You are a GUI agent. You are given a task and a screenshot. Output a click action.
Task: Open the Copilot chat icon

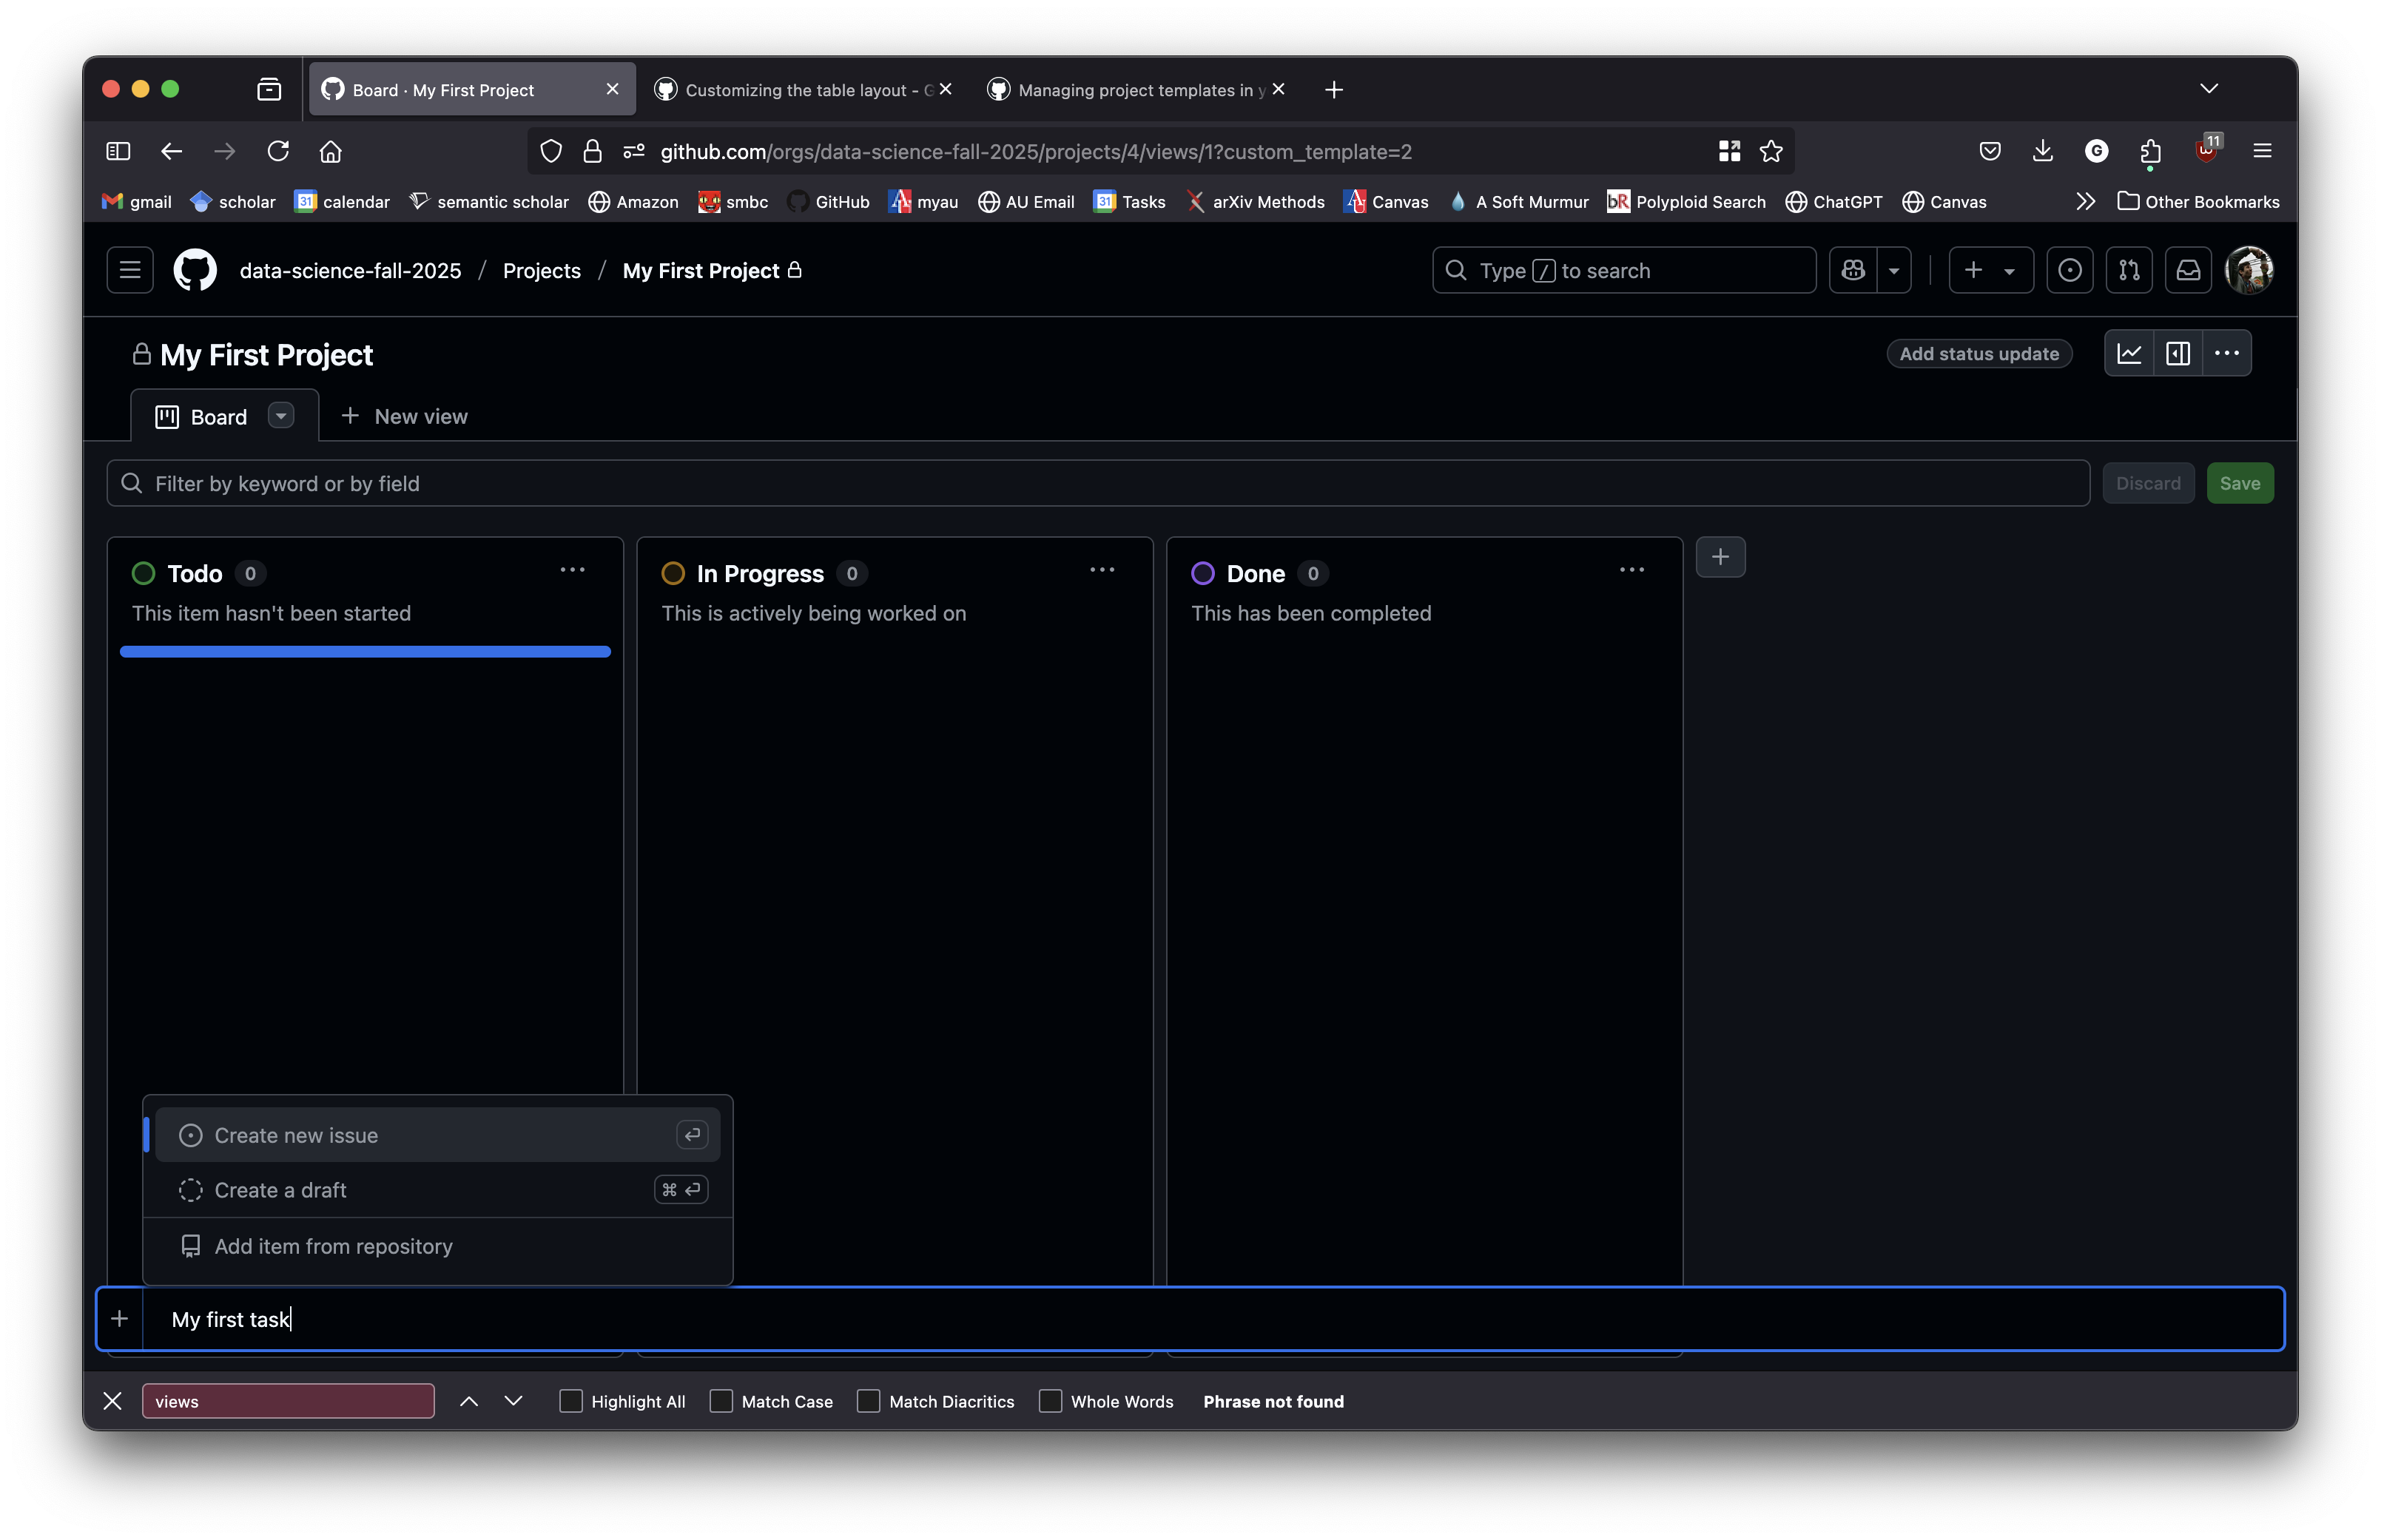point(1853,270)
